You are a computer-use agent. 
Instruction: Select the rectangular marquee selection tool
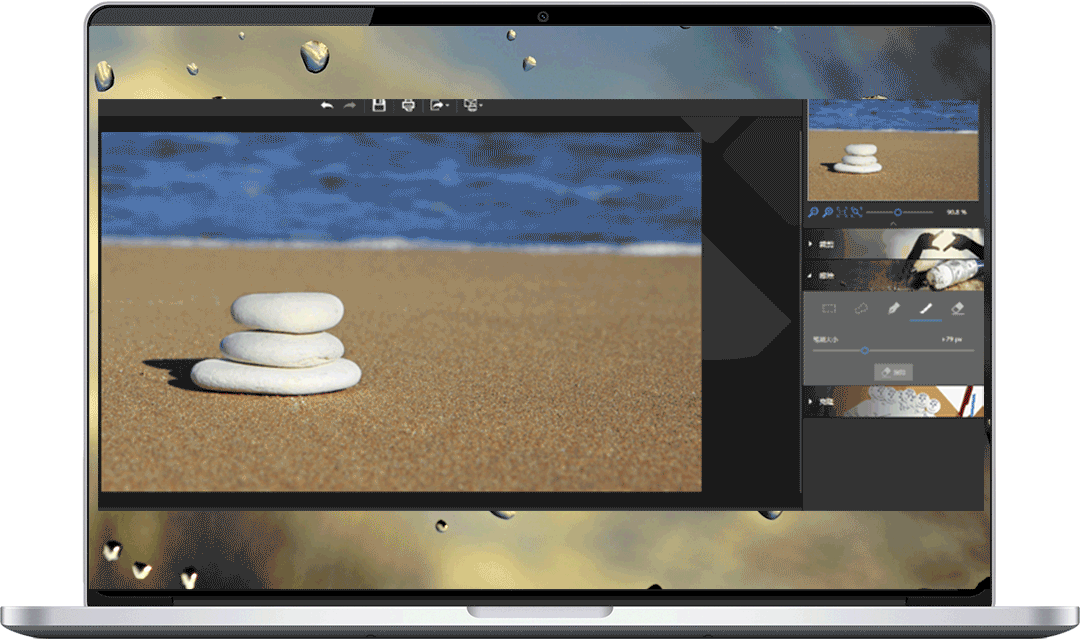(829, 309)
